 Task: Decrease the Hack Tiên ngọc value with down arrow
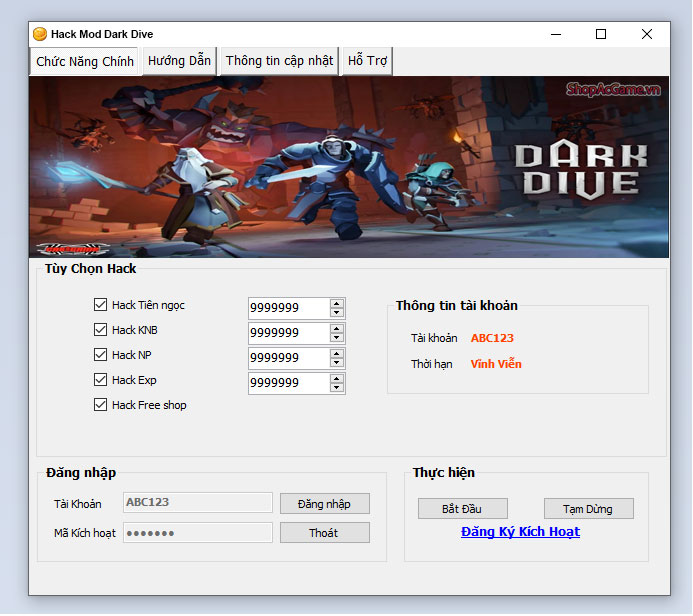[x=337, y=312]
